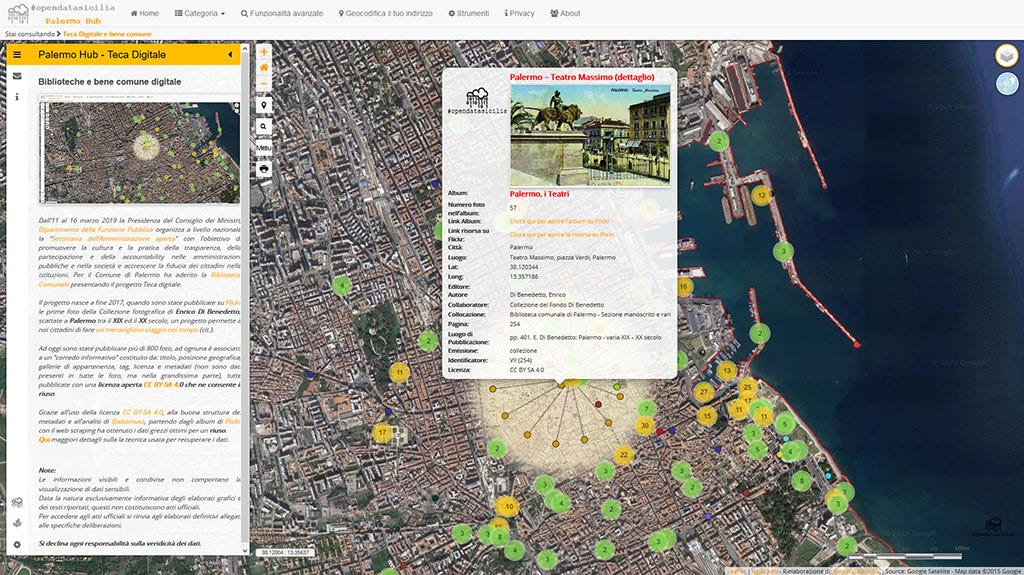Open the envelope contact tab in sidebar
Screen dimensions: 1024x575
17,76
